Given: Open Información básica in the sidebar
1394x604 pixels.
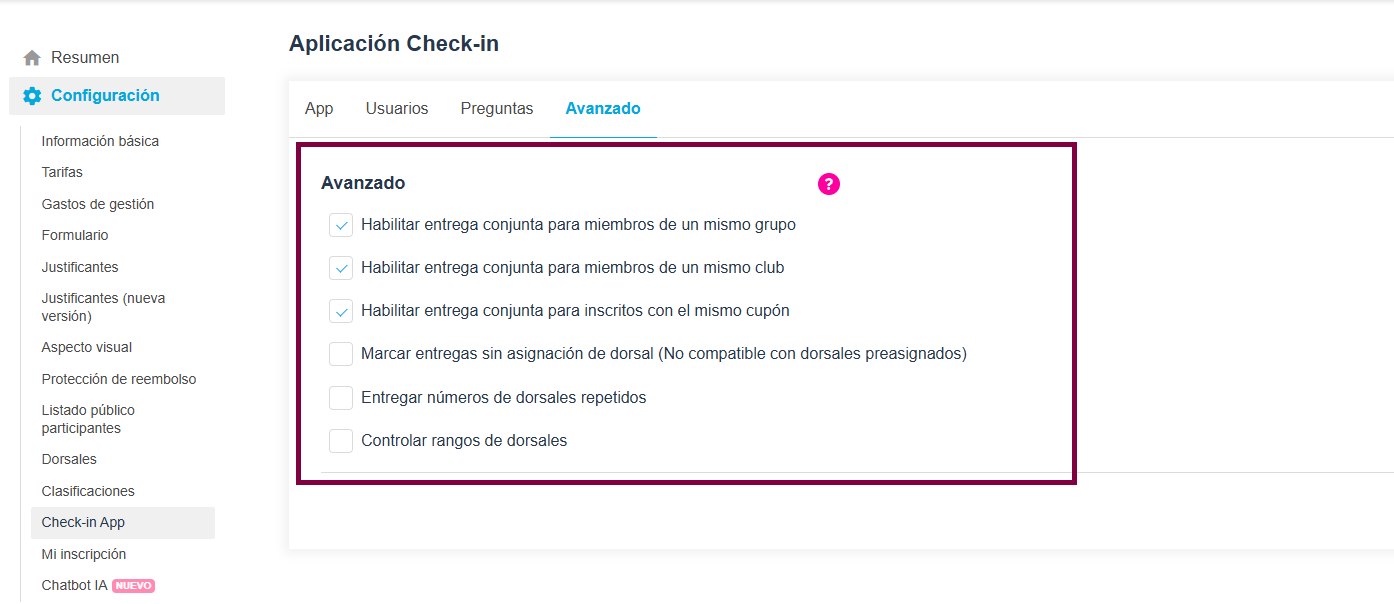Looking at the screenshot, I should (x=100, y=141).
